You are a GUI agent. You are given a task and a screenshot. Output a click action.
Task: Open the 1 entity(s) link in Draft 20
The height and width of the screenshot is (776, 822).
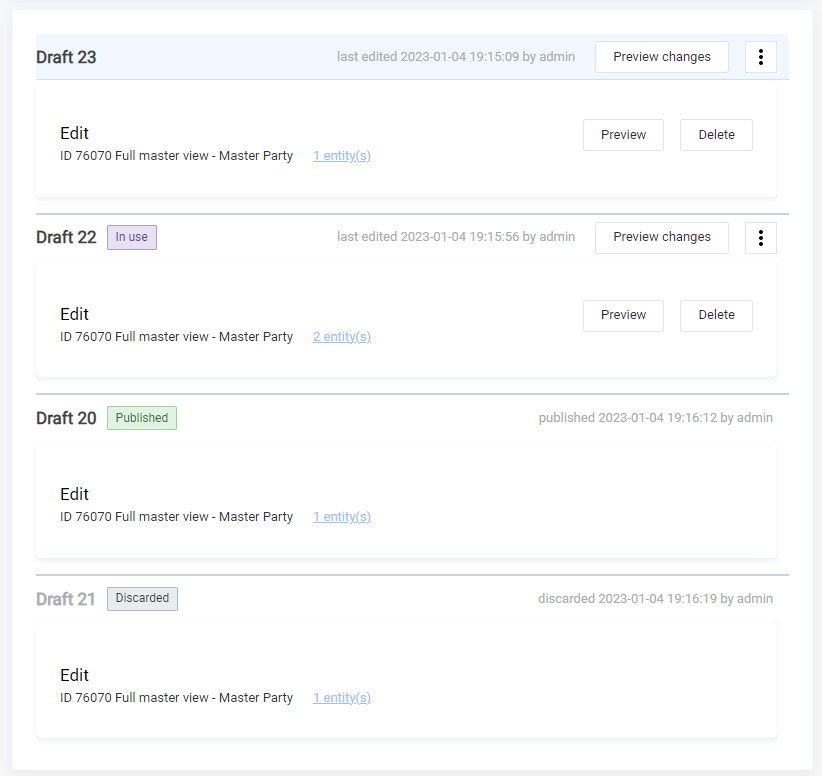click(342, 517)
